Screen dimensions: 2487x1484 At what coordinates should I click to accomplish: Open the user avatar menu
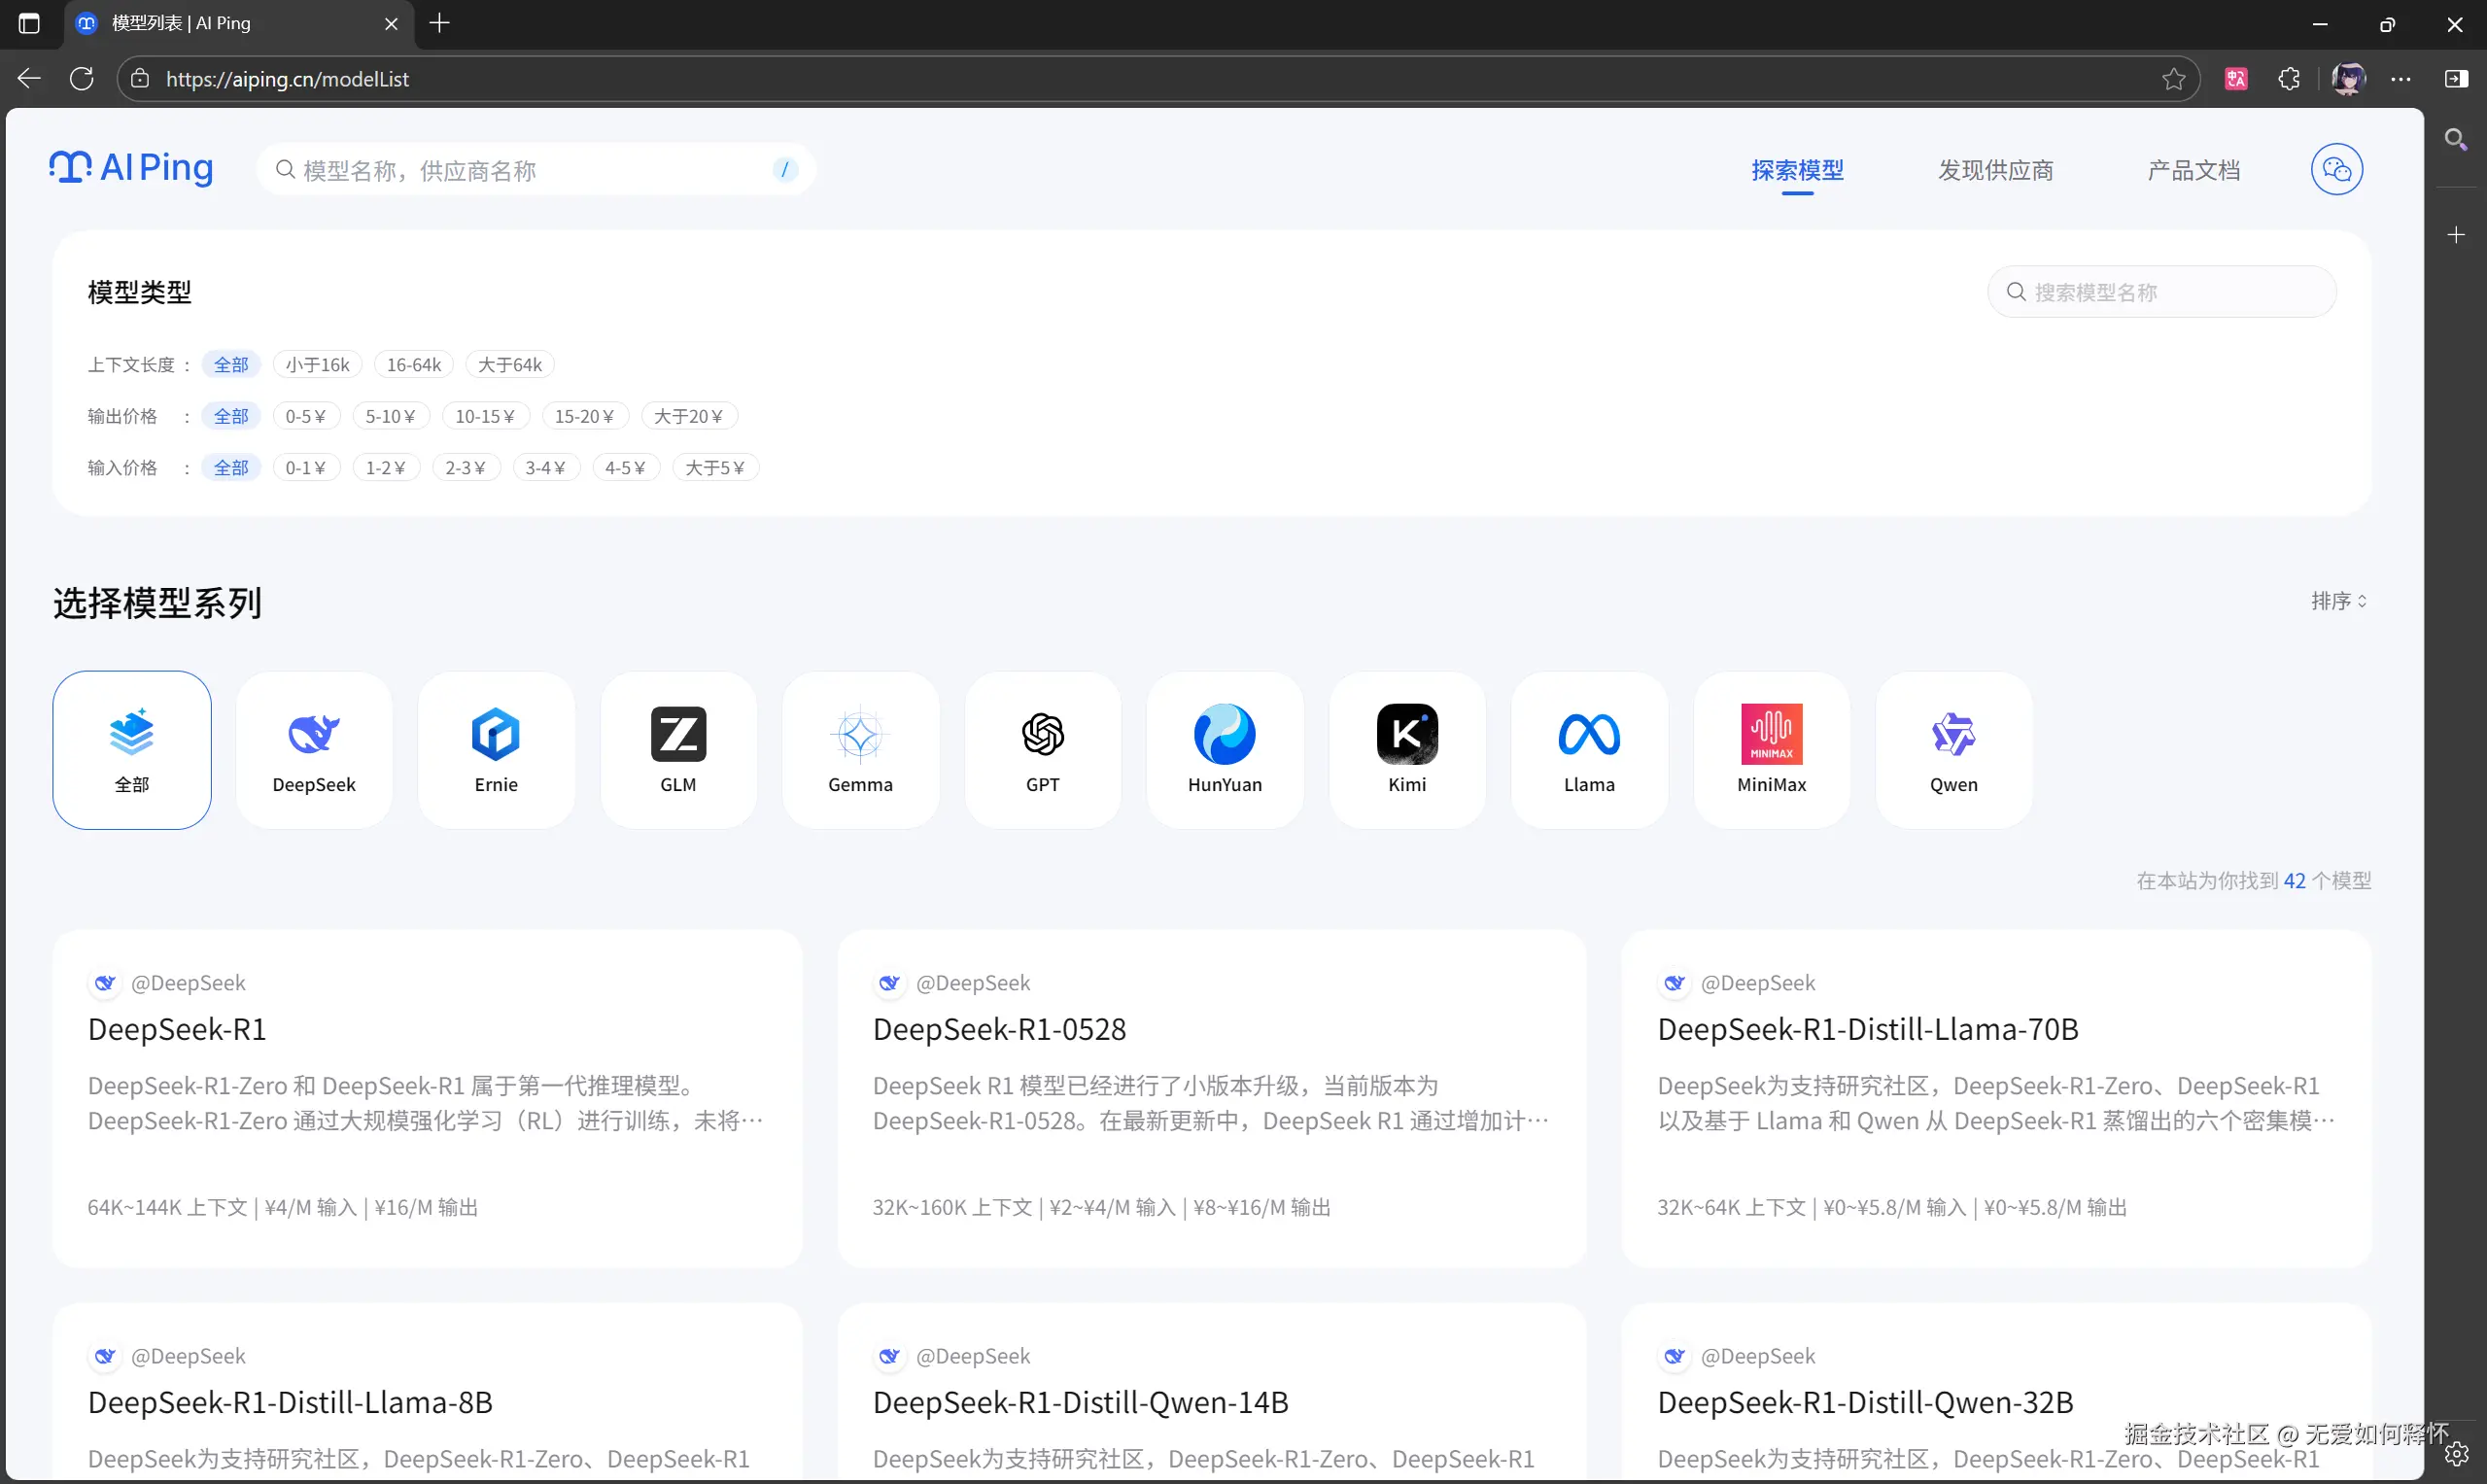2348,79
